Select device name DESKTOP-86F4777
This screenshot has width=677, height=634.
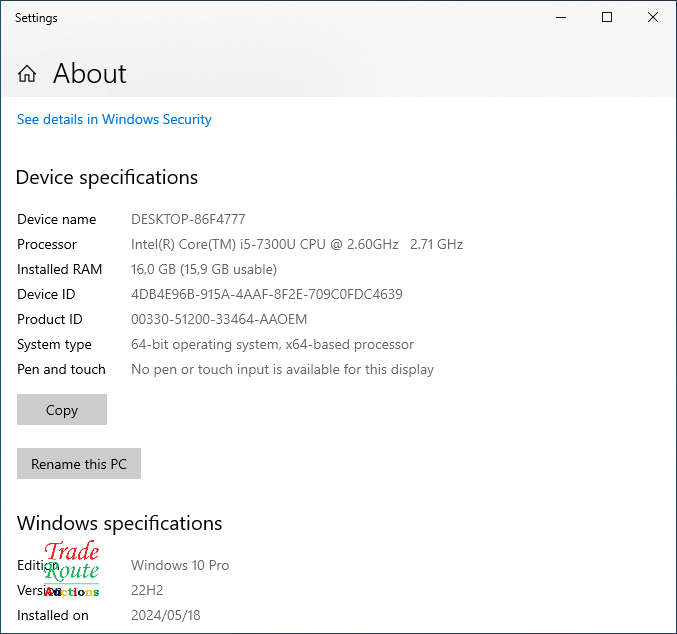tap(188, 219)
